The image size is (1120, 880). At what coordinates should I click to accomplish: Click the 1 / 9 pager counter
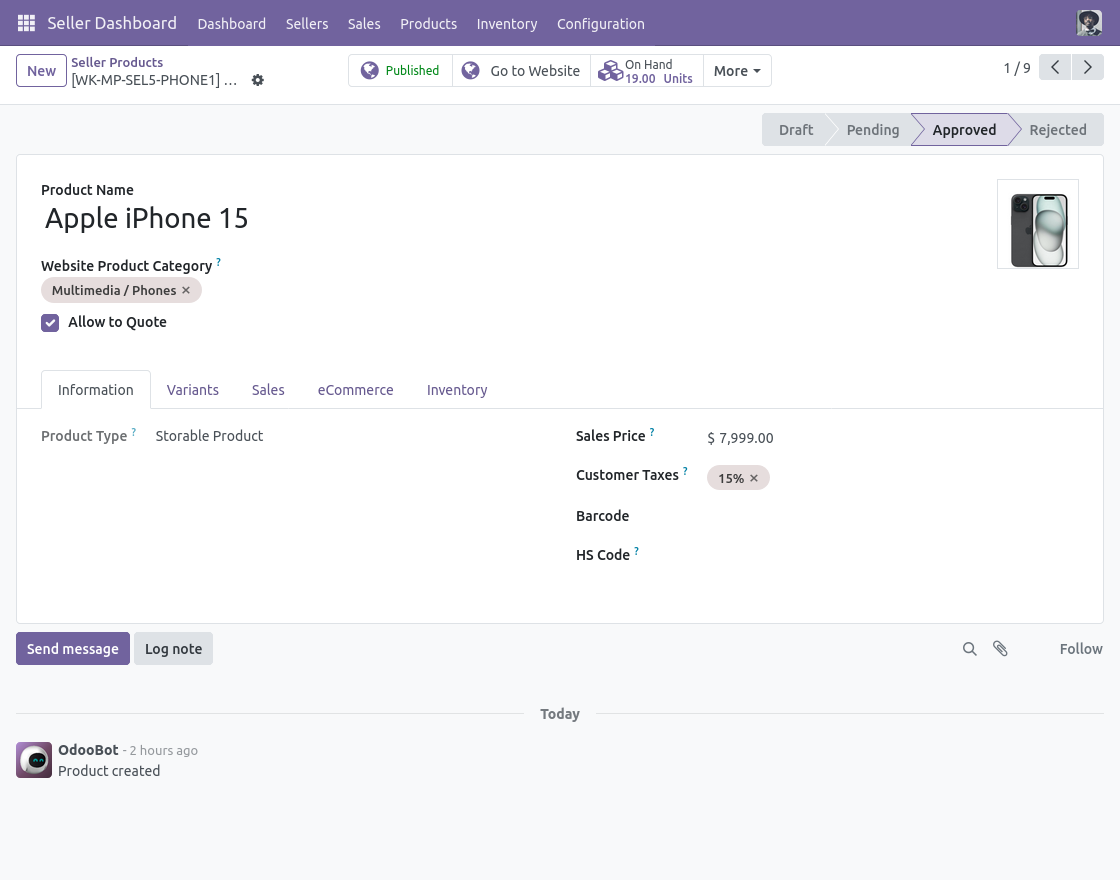(1016, 68)
